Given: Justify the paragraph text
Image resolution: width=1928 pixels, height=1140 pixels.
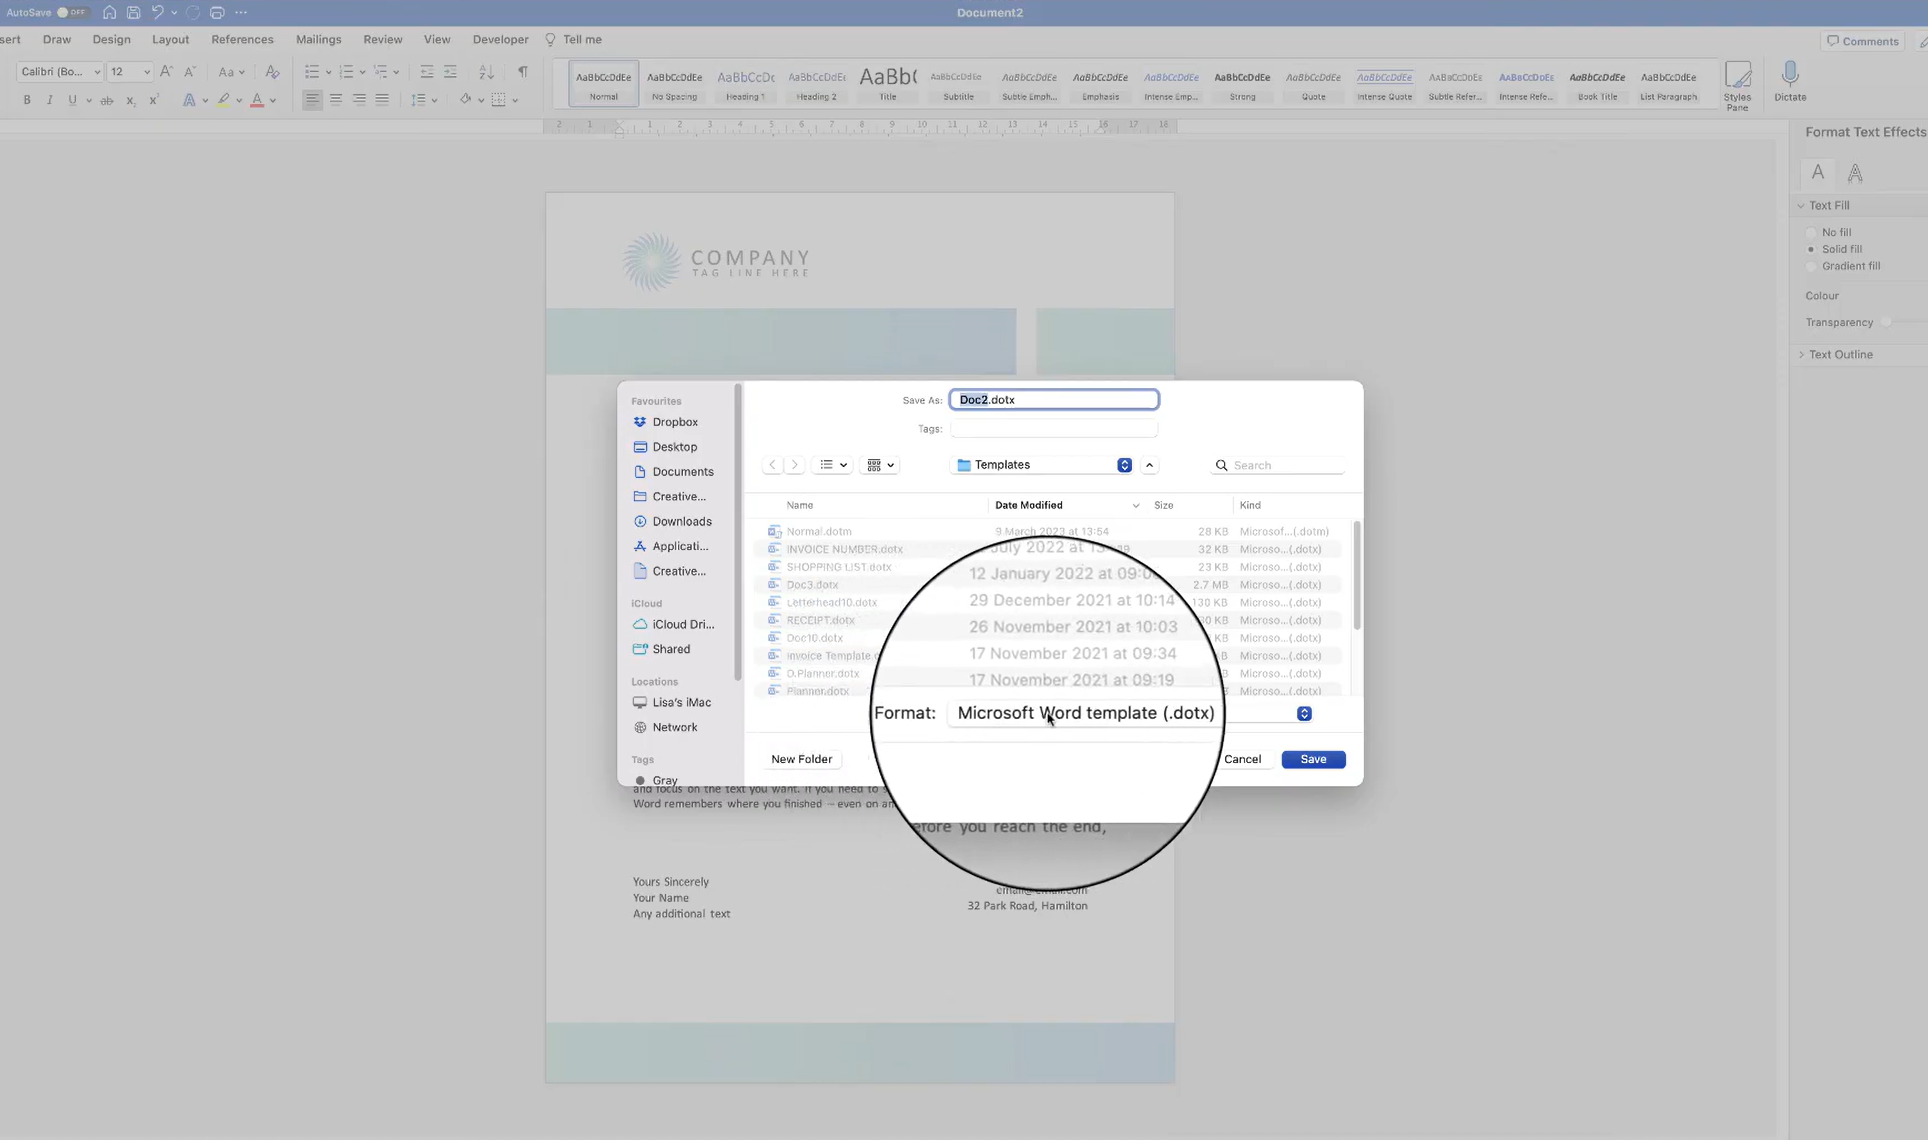Looking at the screenshot, I should [382, 100].
